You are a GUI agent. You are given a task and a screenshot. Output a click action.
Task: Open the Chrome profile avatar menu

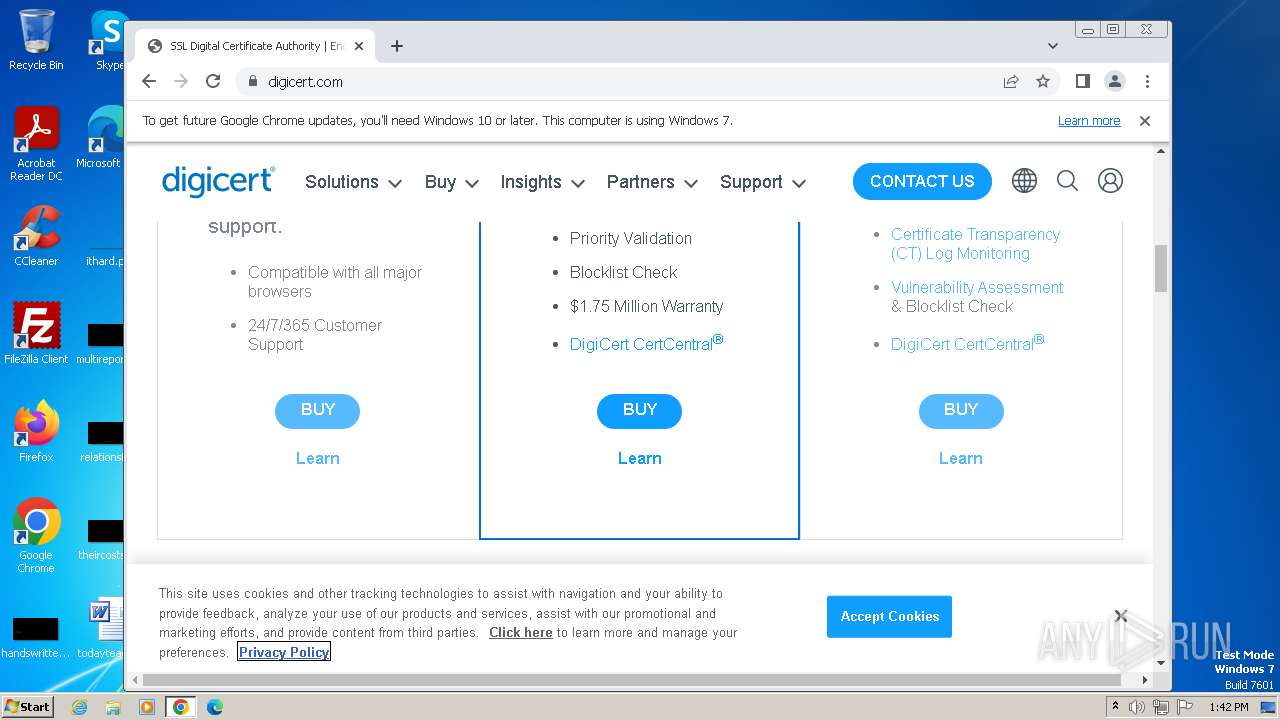(1115, 81)
